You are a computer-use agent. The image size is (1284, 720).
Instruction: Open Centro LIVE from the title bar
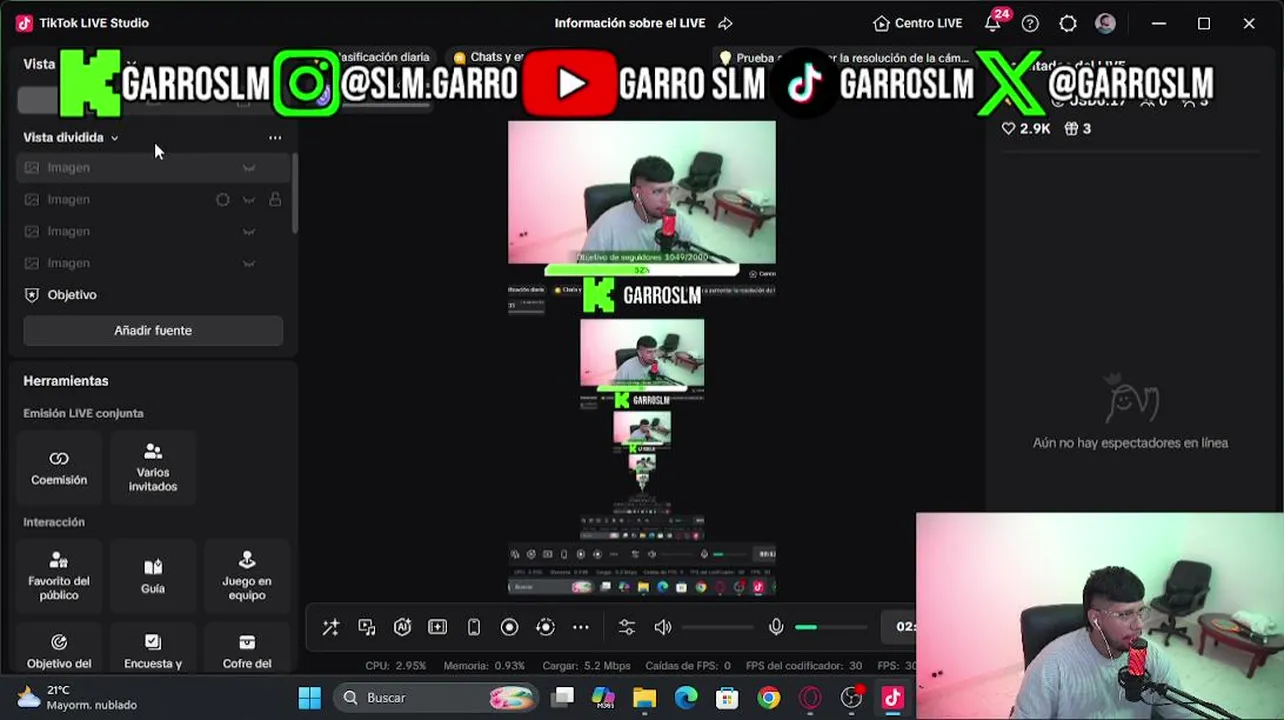(917, 23)
